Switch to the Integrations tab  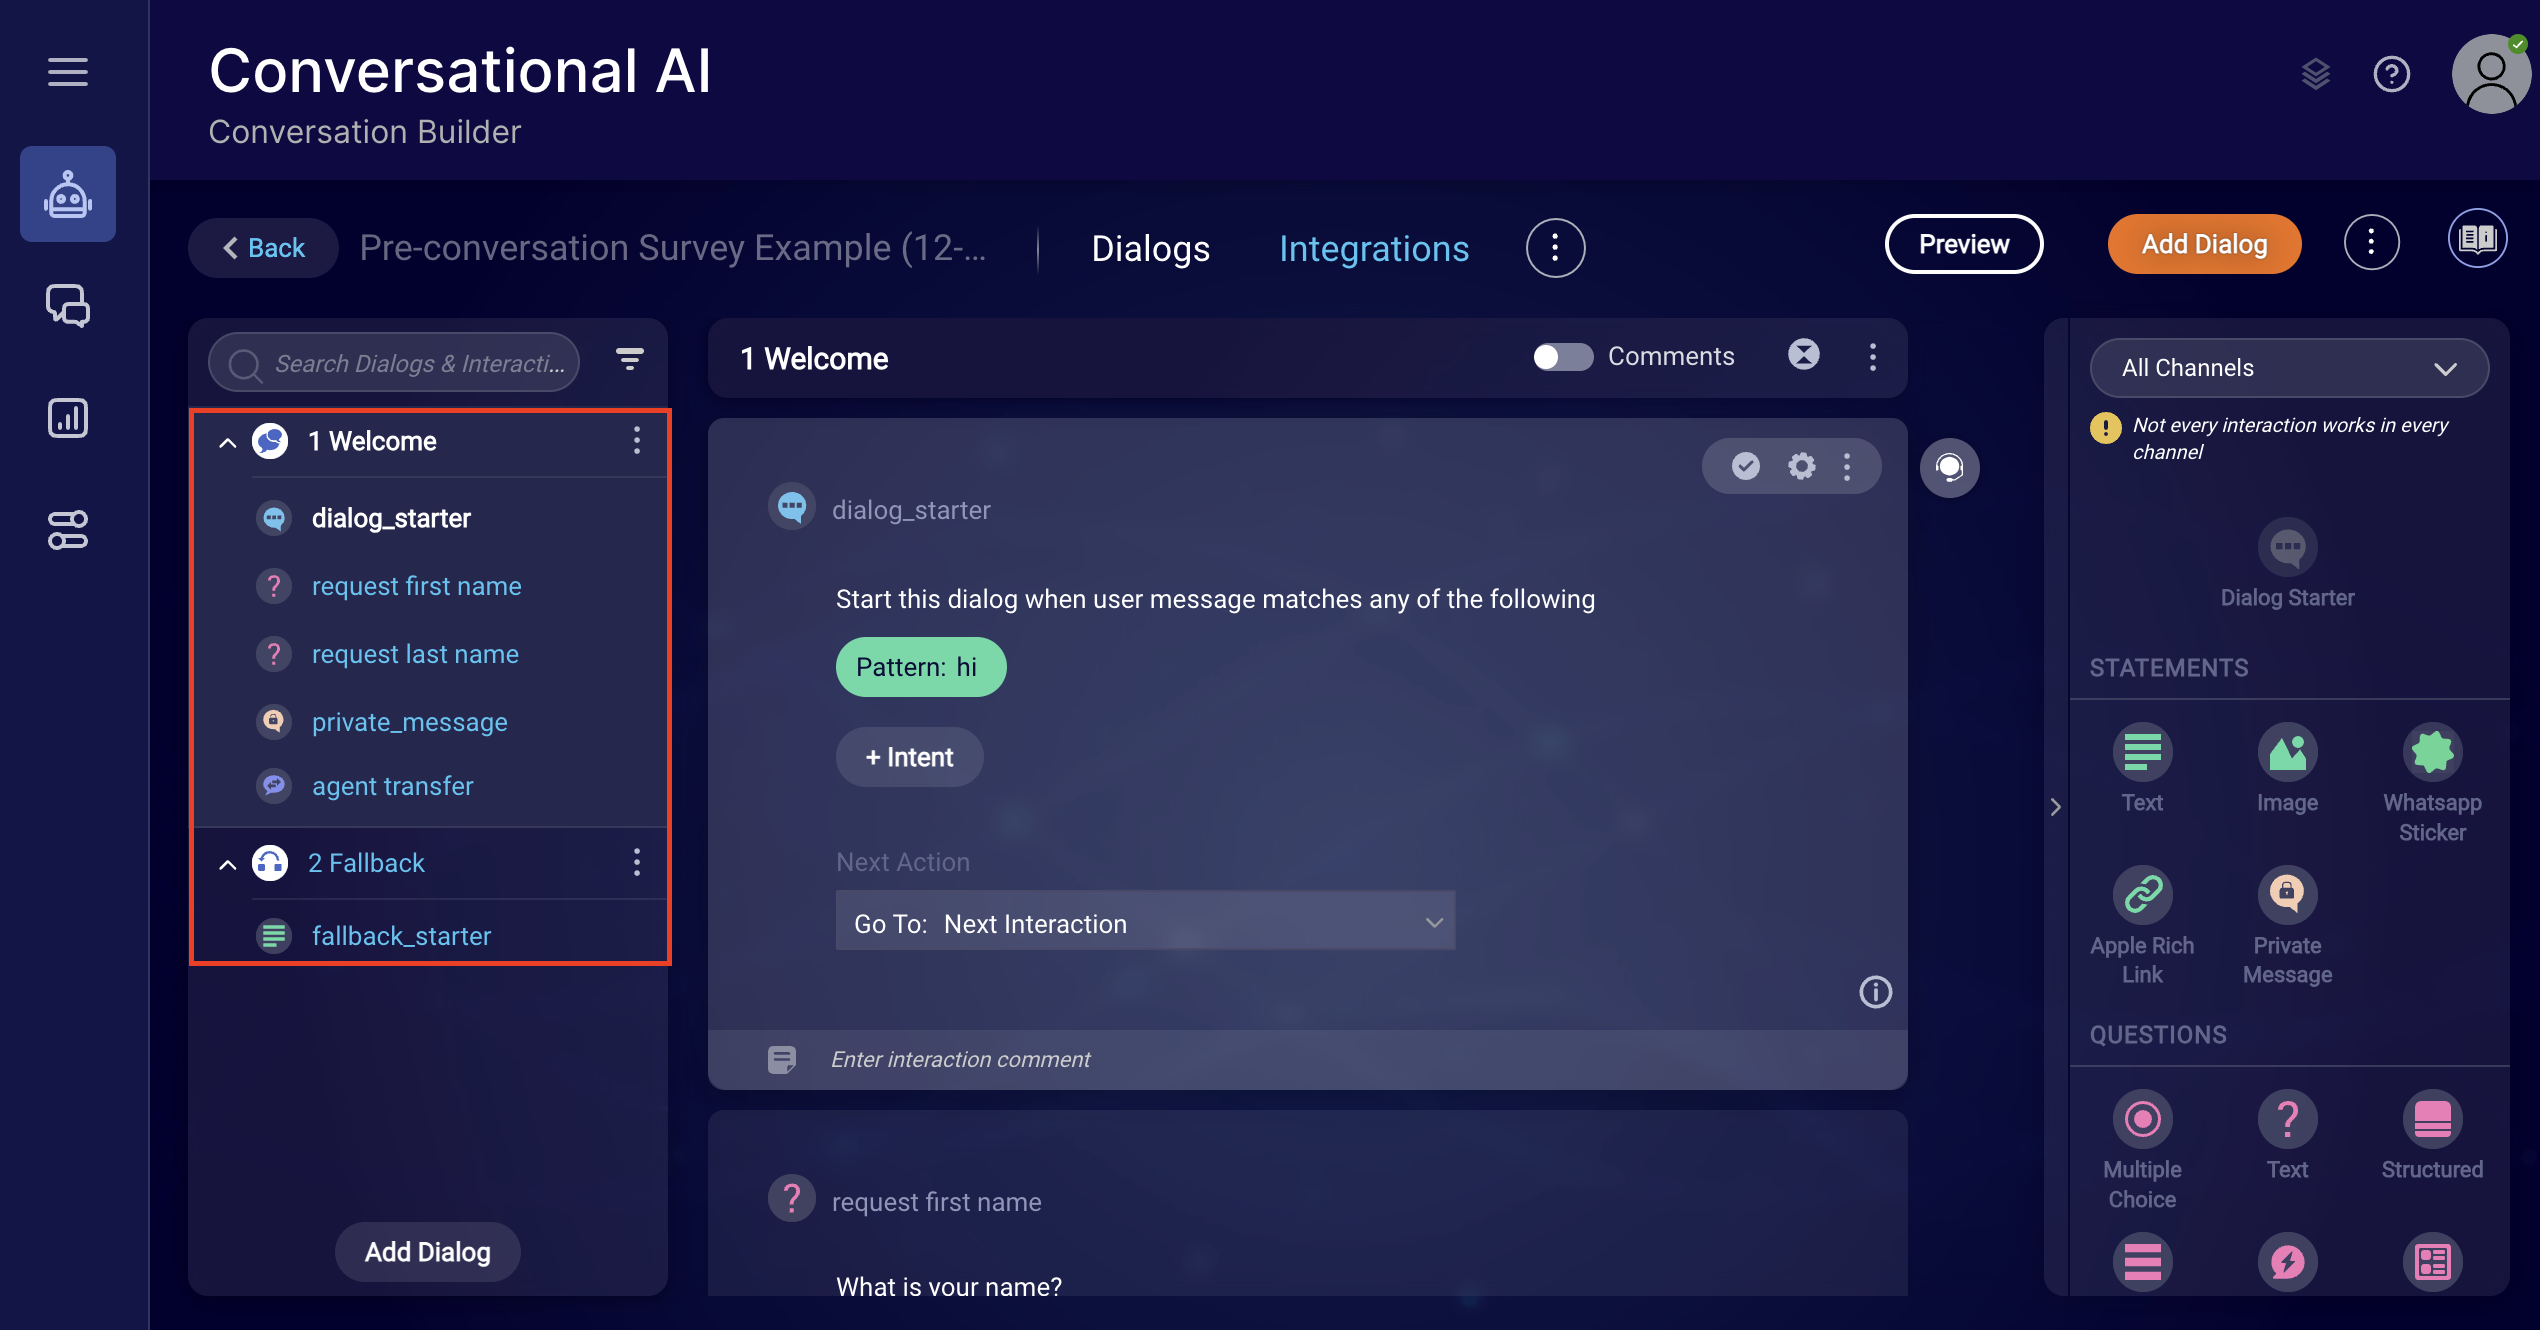(1374, 248)
